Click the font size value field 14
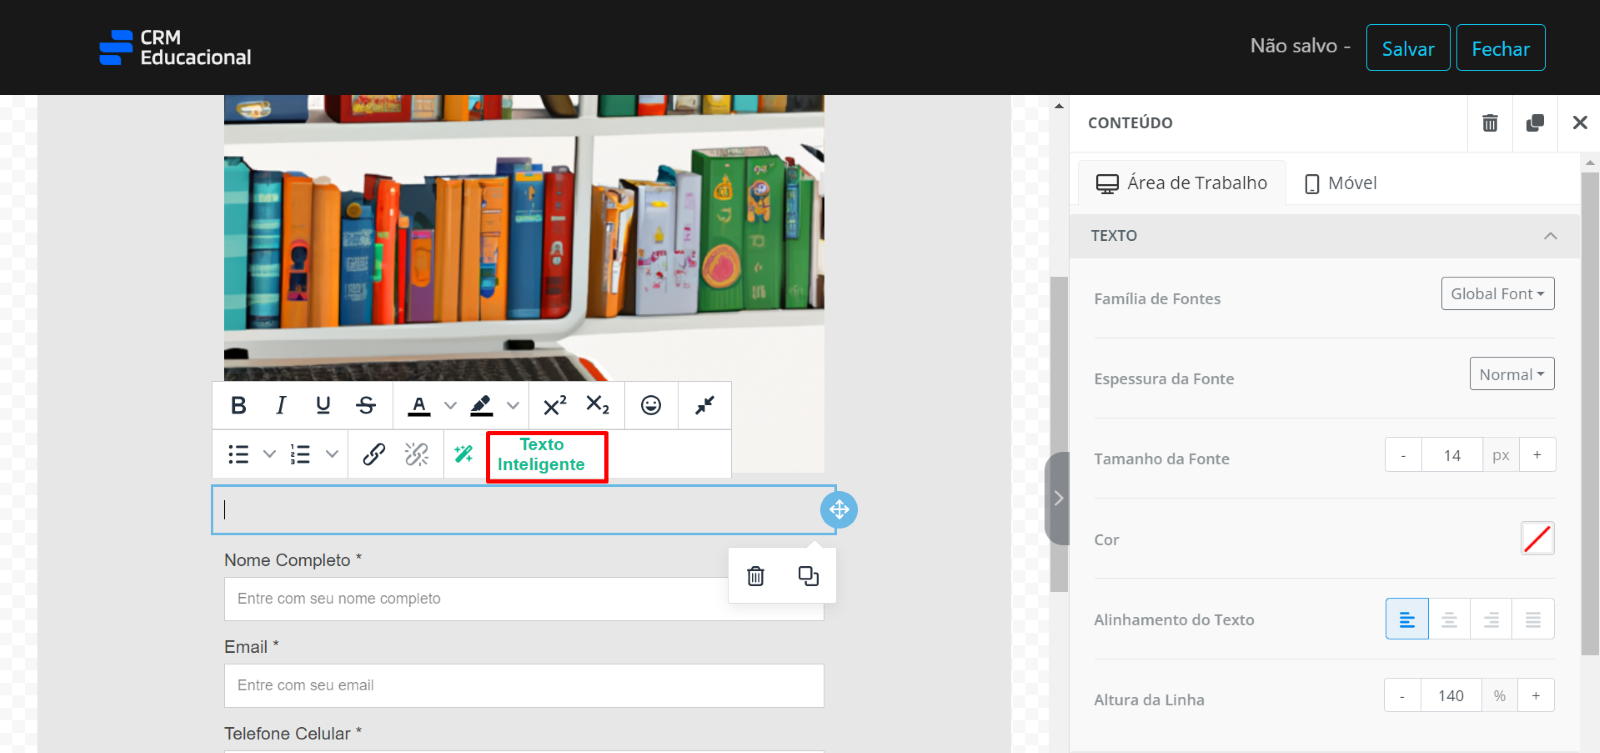This screenshot has width=1600, height=753. [x=1452, y=455]
